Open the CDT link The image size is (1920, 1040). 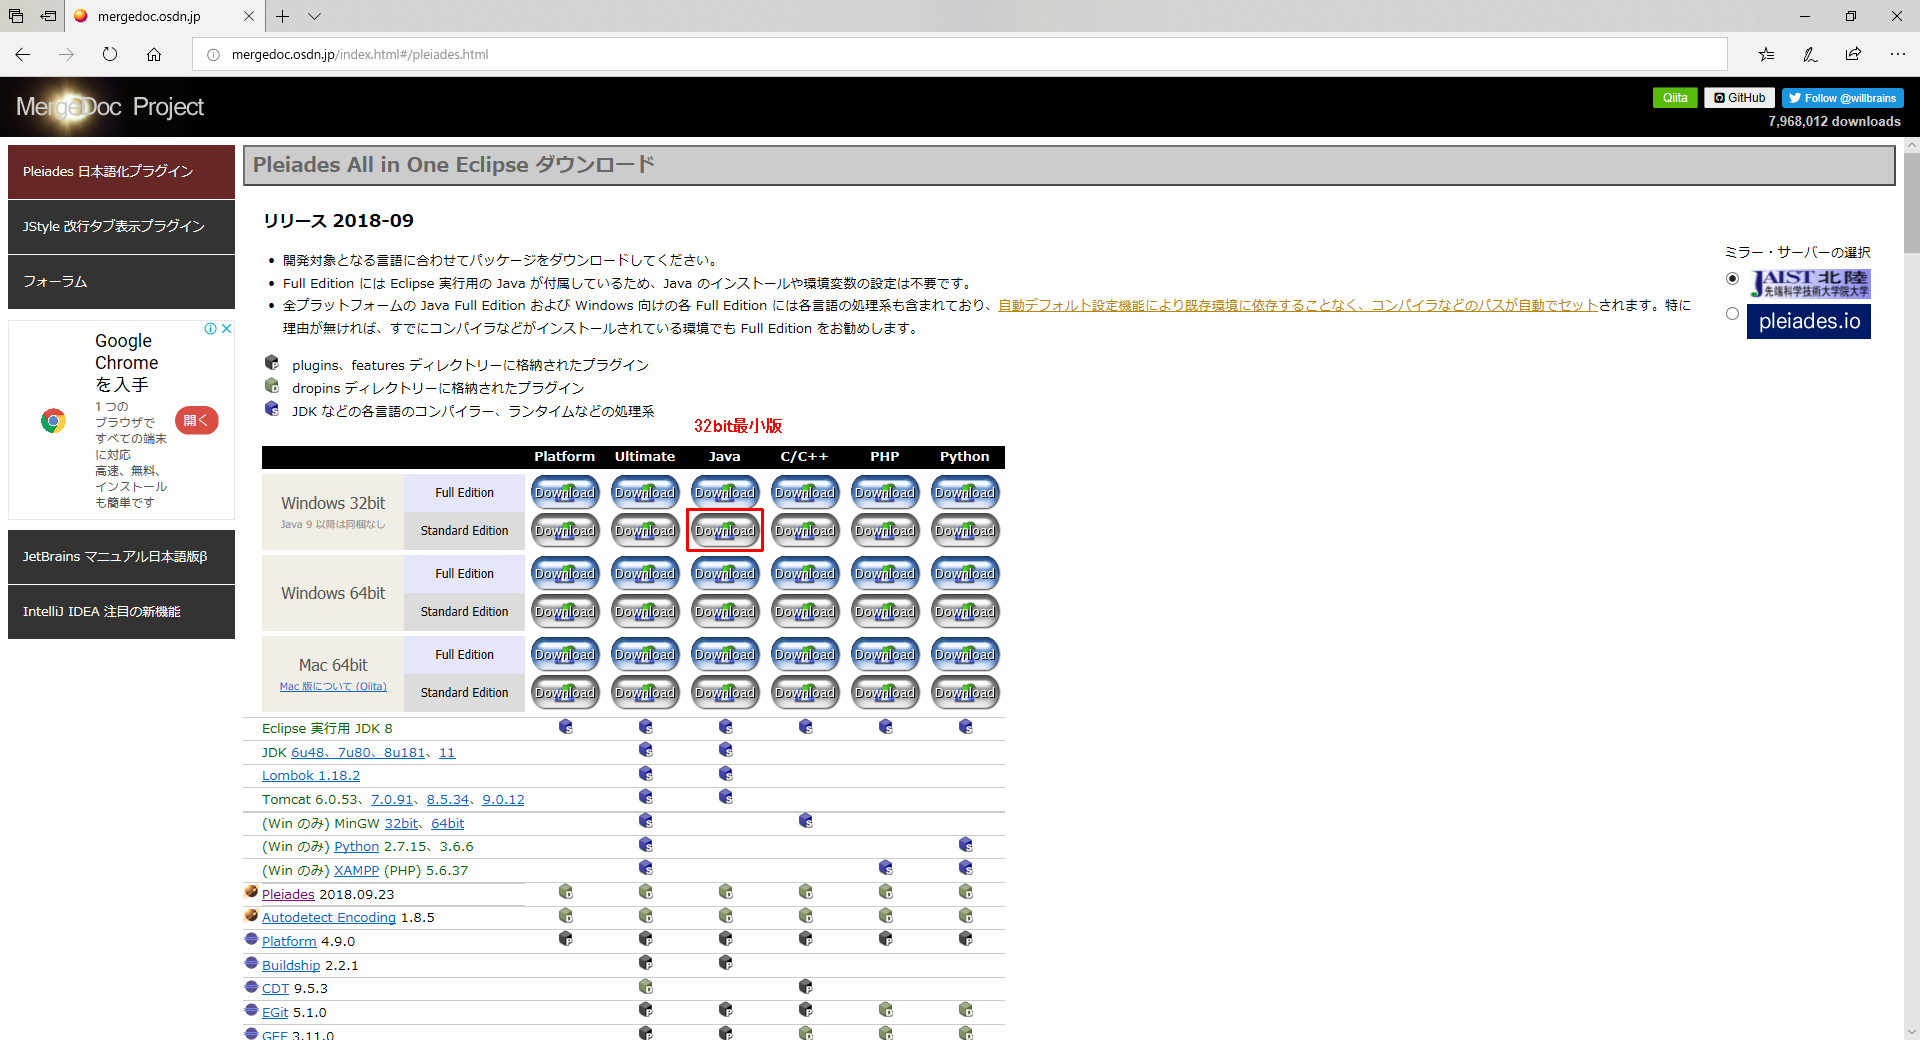point(275,989)
